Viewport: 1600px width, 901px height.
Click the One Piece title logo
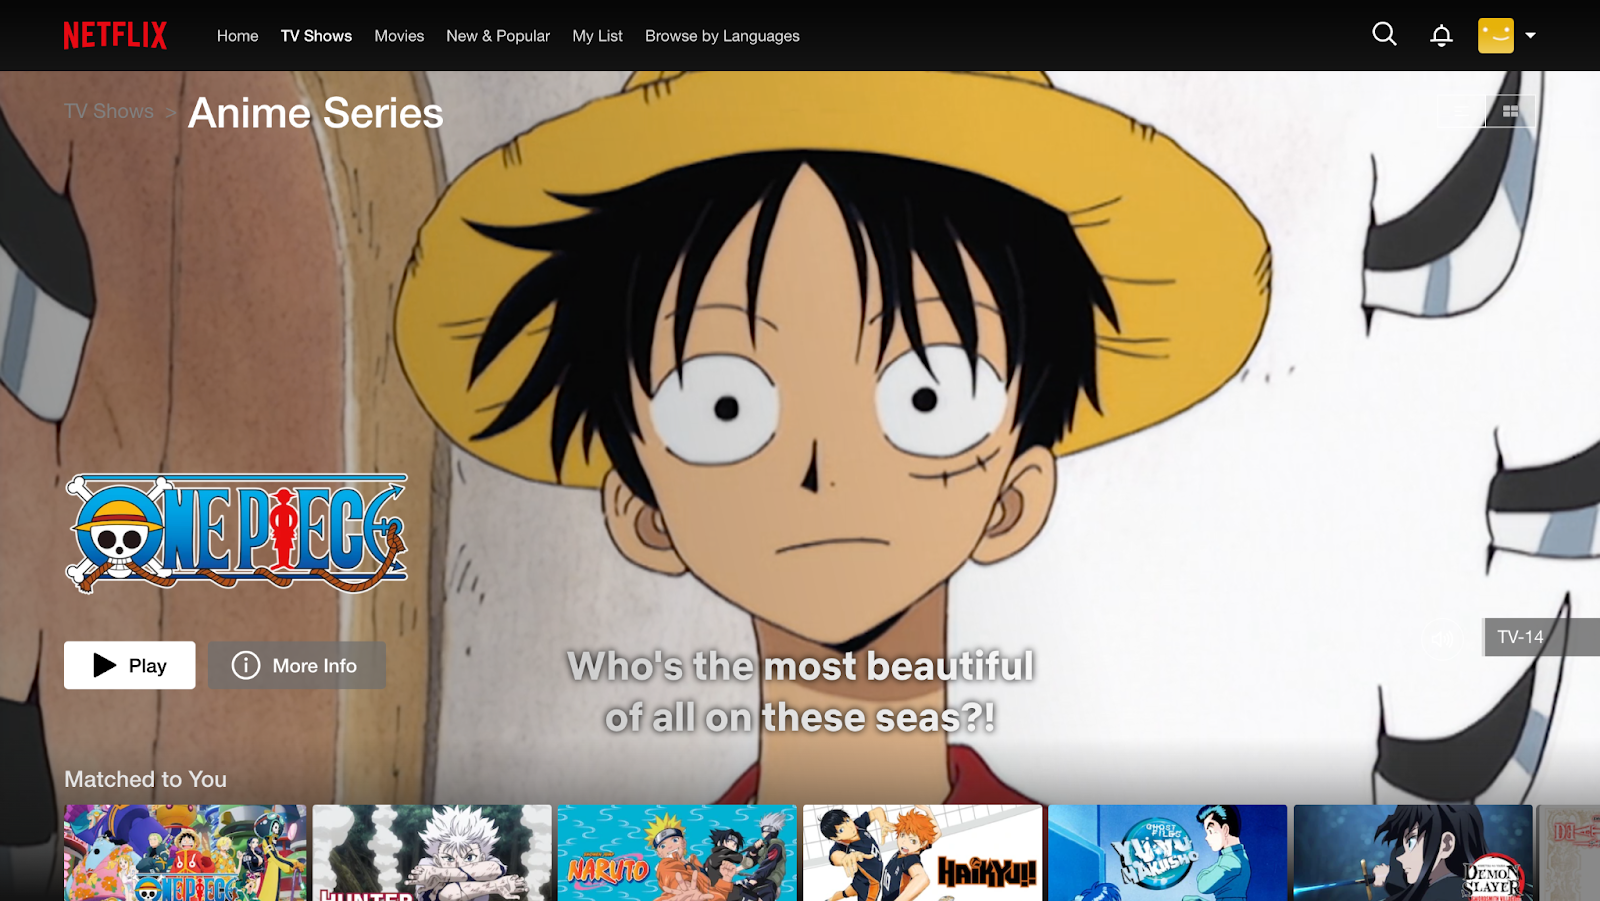point(237,533)
